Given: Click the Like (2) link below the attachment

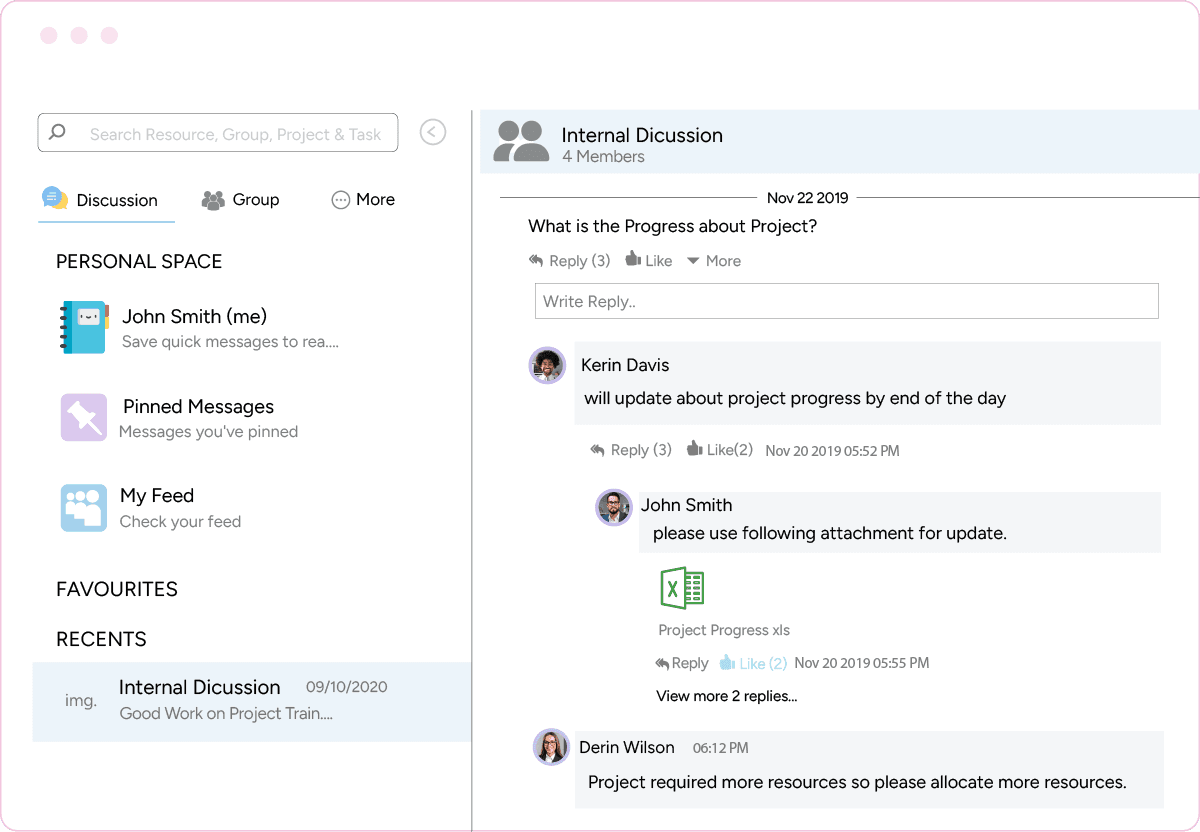Looking at the screenshot, I should pos(753,662).
